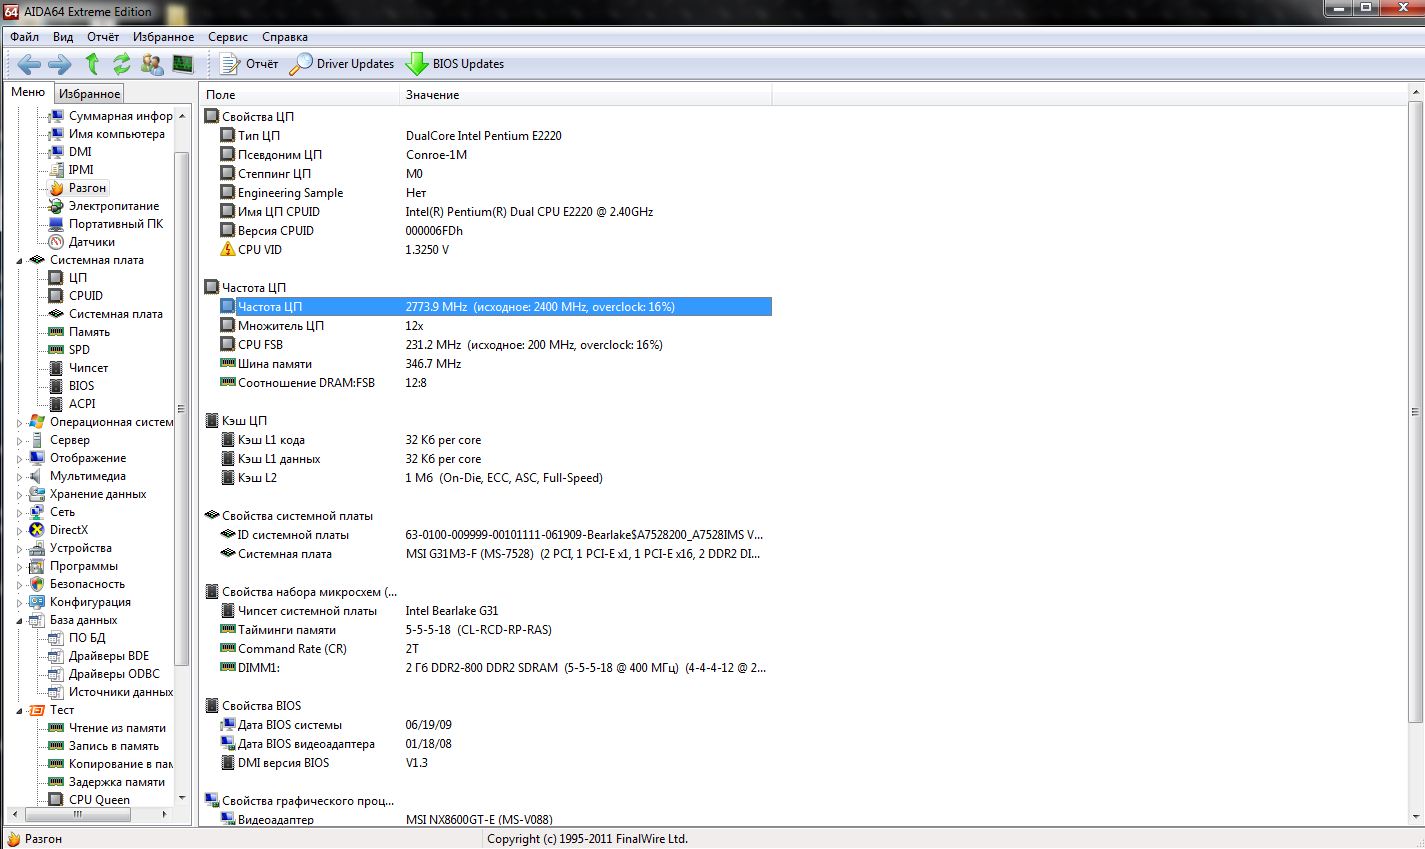
Task: Expand the Отображение group
Action: tap(20, 459)
